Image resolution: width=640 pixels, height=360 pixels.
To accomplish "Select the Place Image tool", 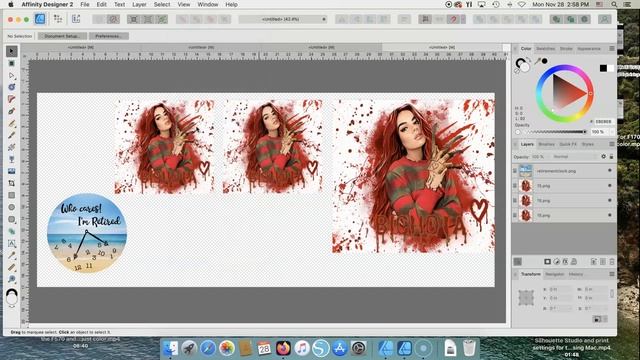I will (11, 171).
